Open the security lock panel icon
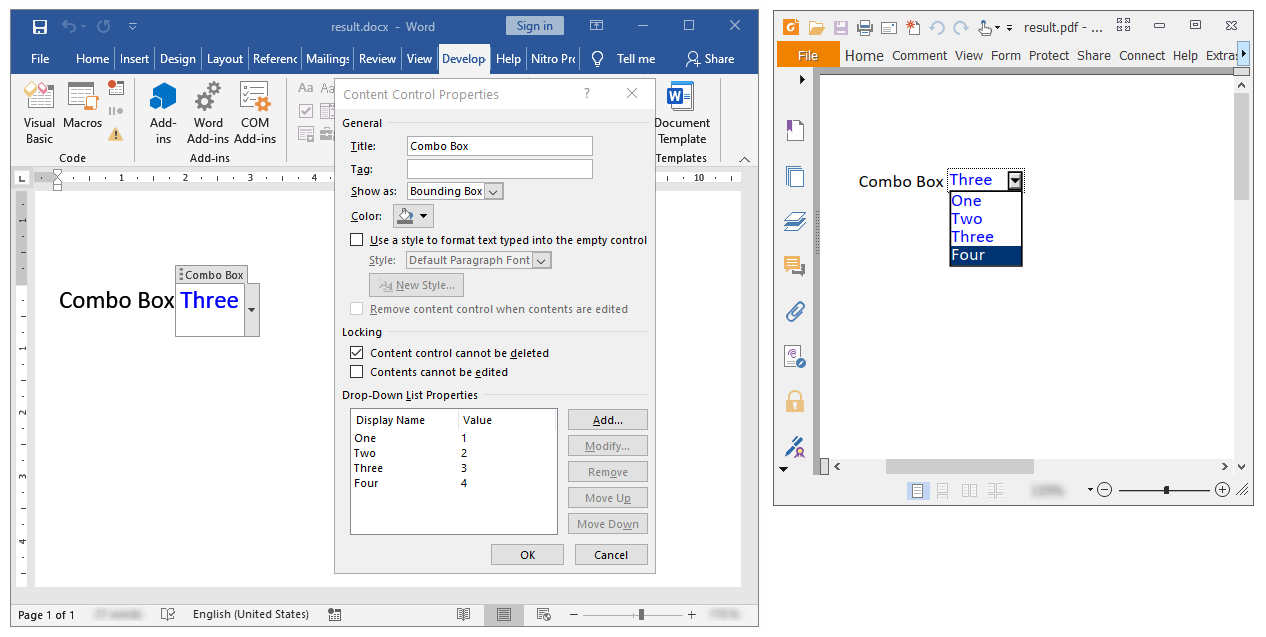The height and width of the screenshot is (637, 1266). [x=795, y=401]
